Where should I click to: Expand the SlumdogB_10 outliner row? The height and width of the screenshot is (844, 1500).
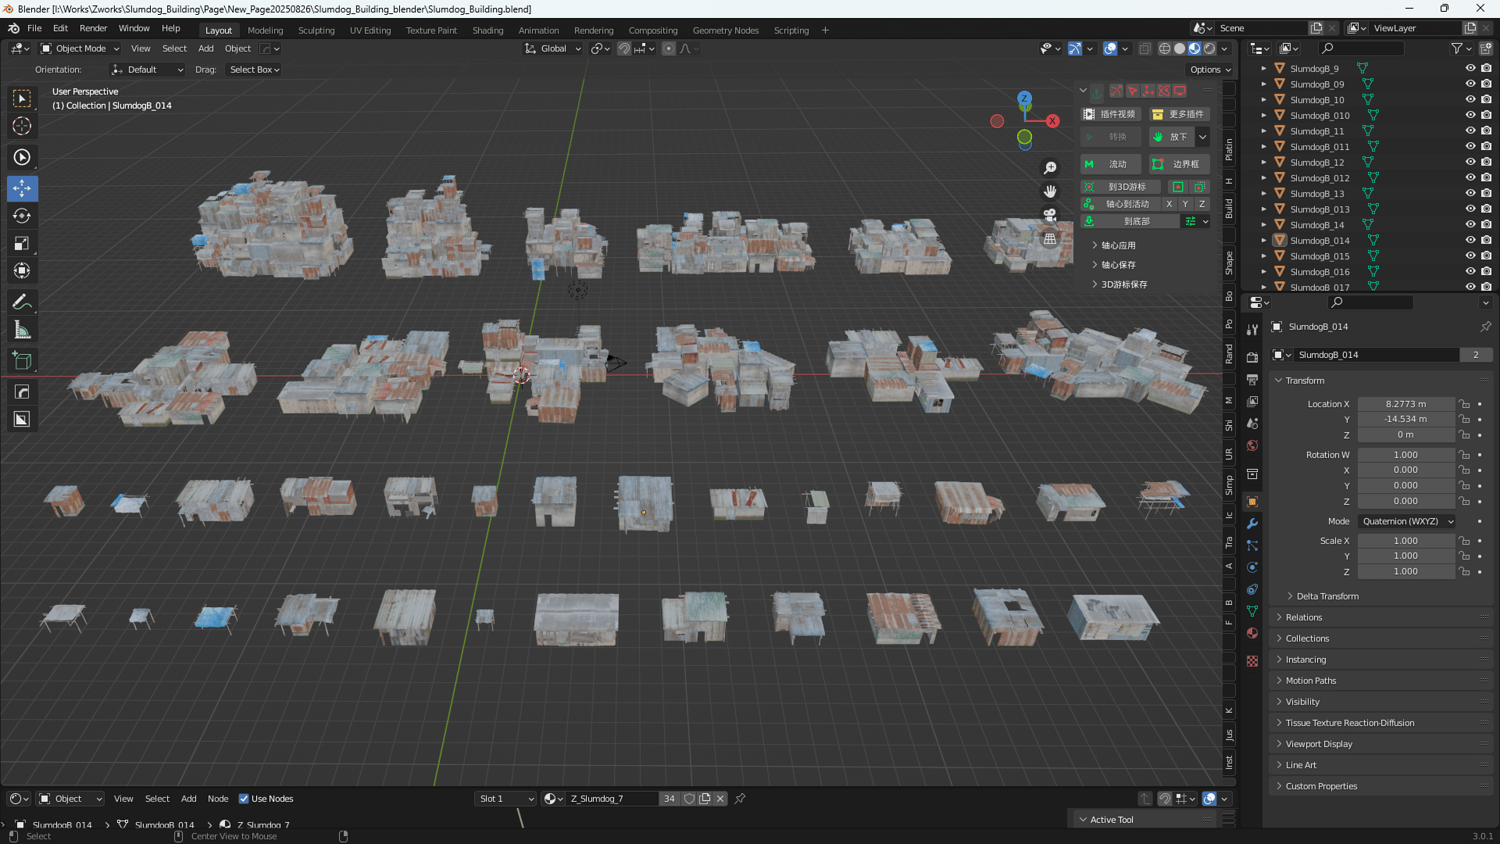point(1264,100)
